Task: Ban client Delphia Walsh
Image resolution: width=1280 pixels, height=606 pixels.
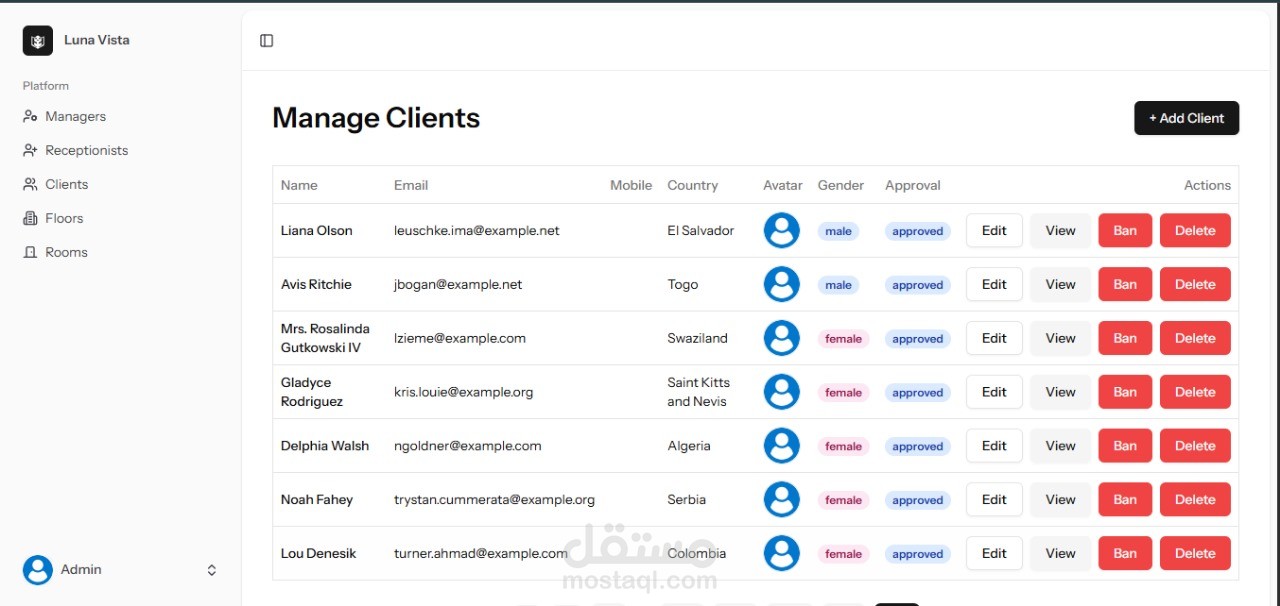Action: (1125, 446)
